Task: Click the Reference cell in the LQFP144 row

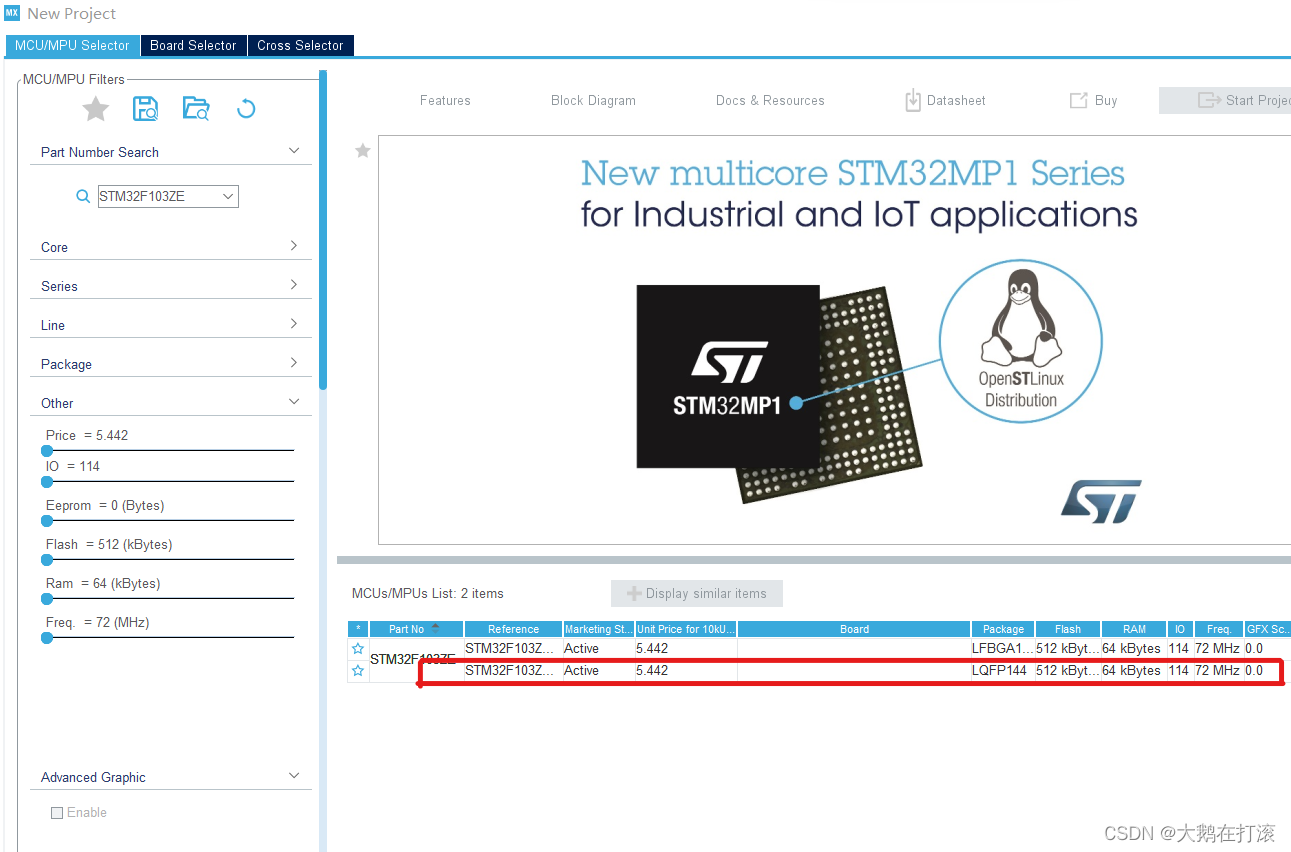Action: point(513,671)
